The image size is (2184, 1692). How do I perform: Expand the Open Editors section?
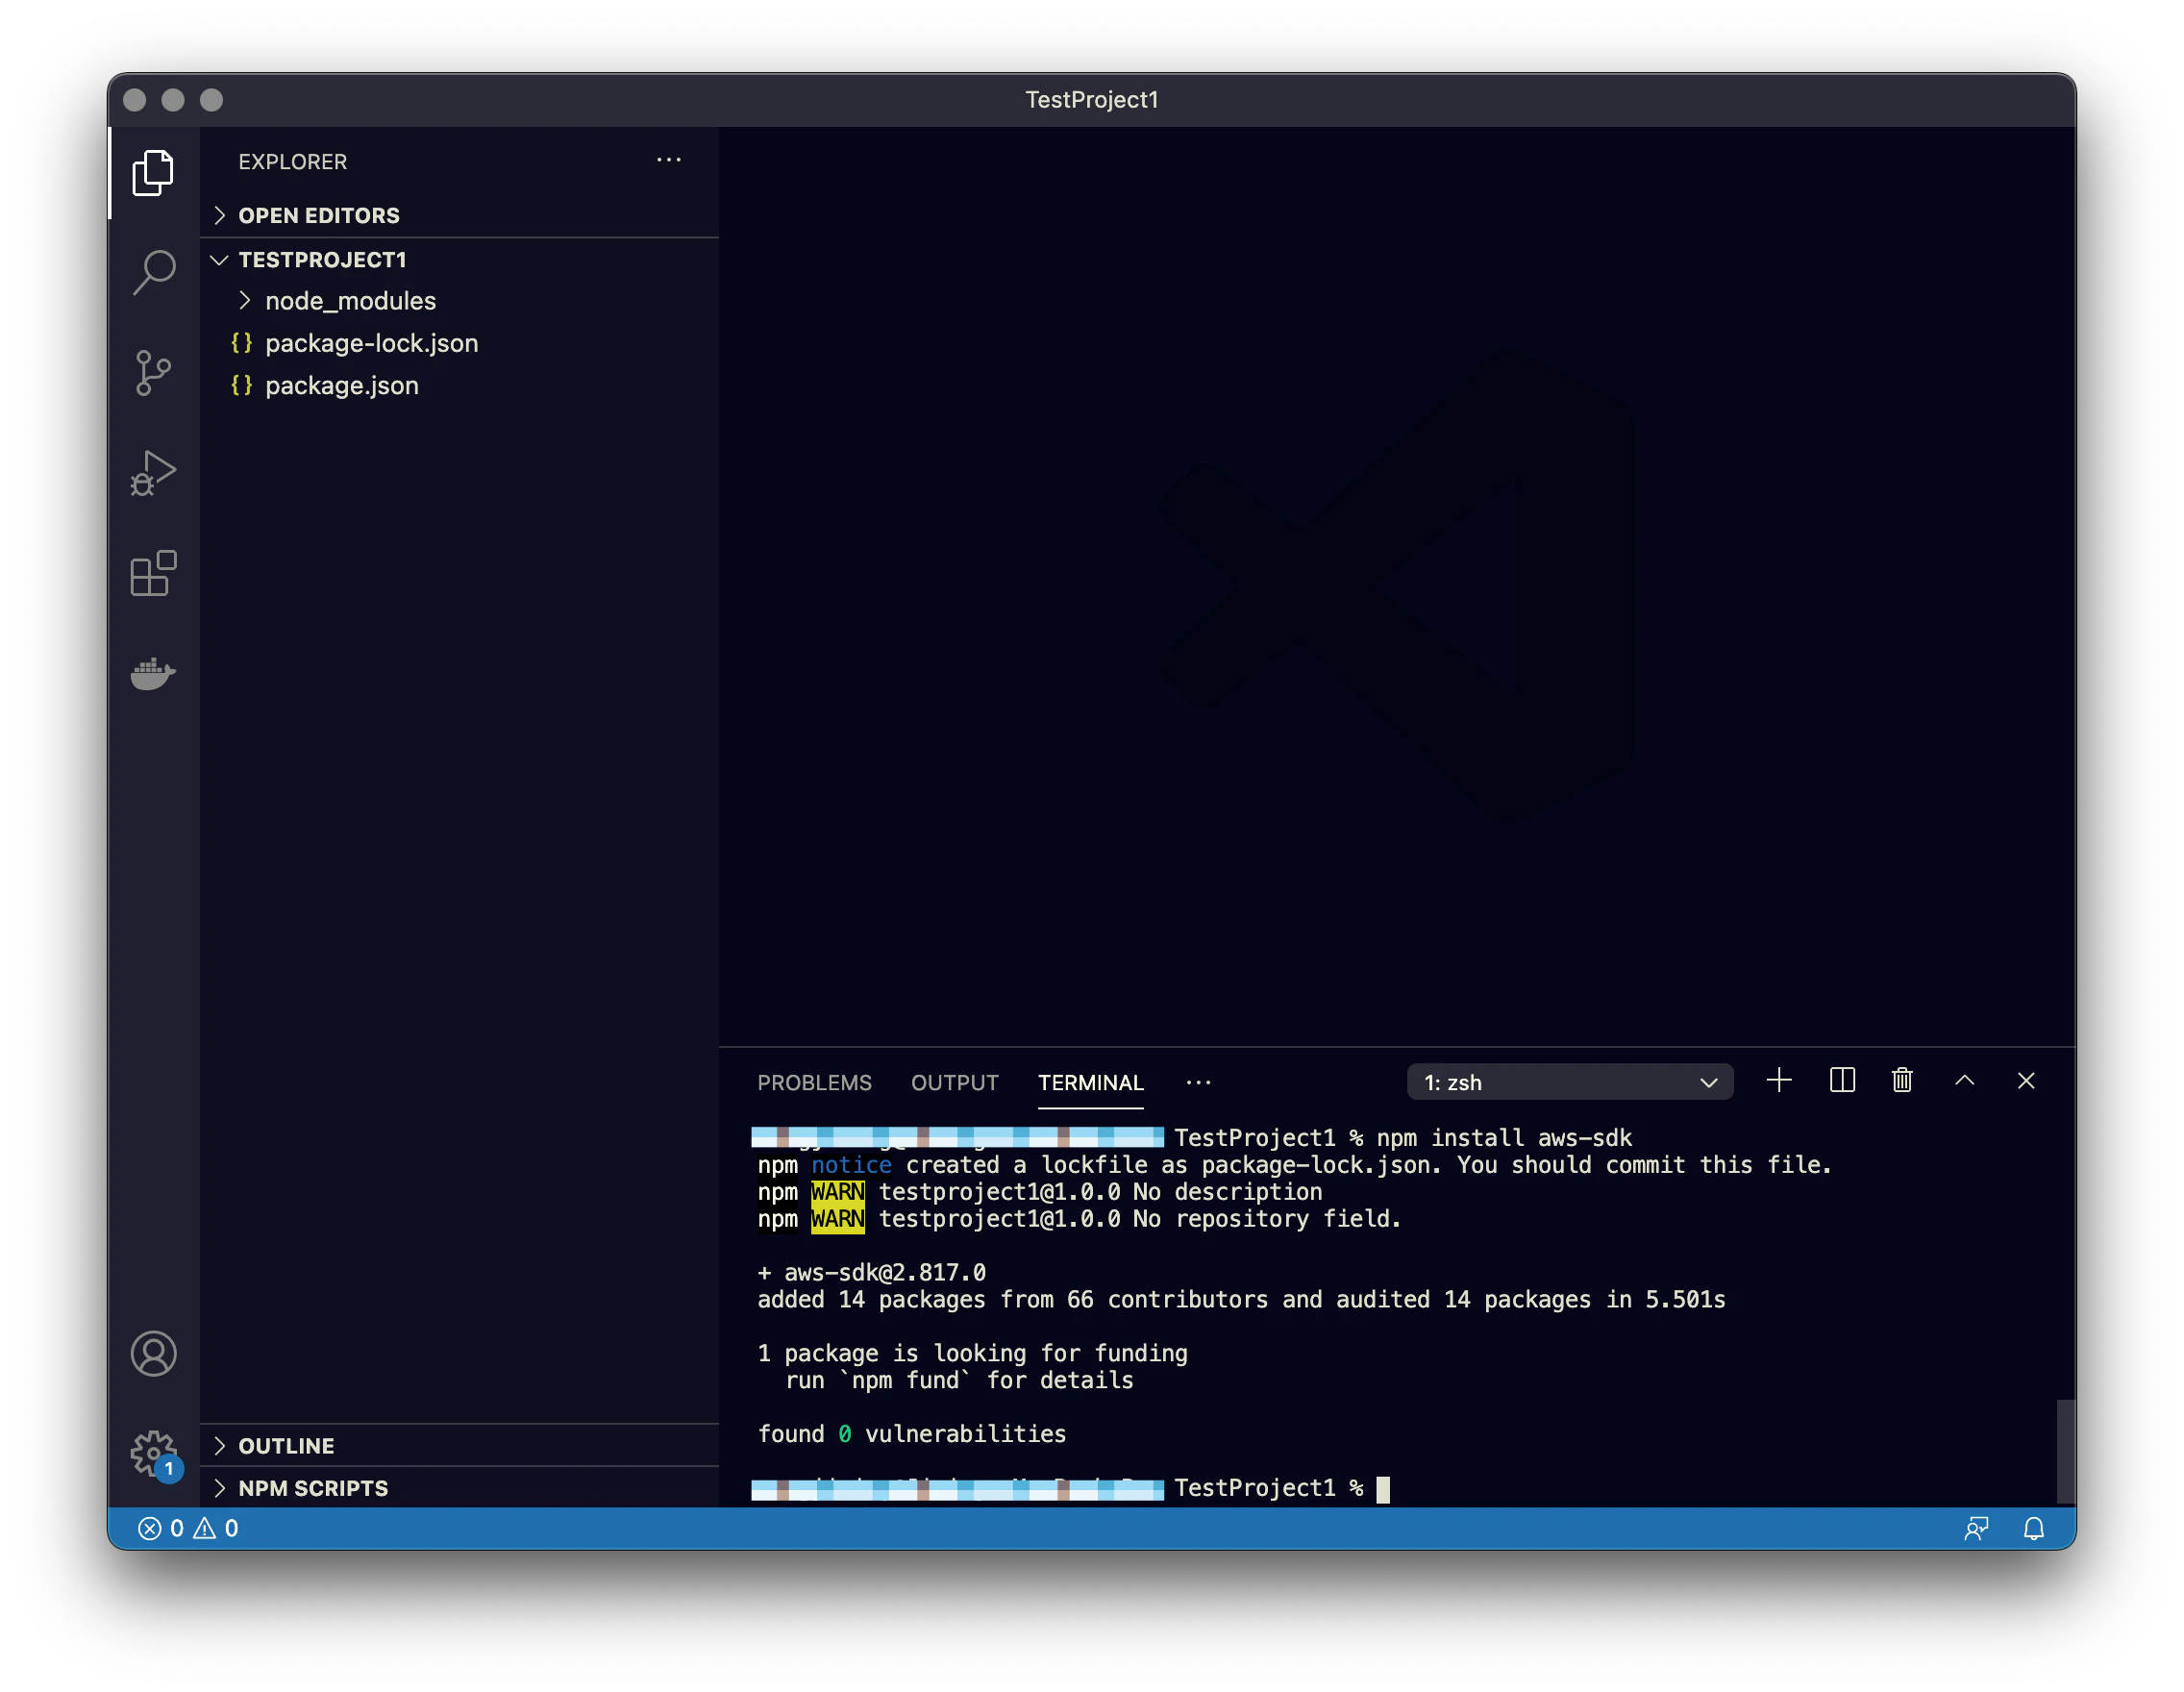click(460, 215)
